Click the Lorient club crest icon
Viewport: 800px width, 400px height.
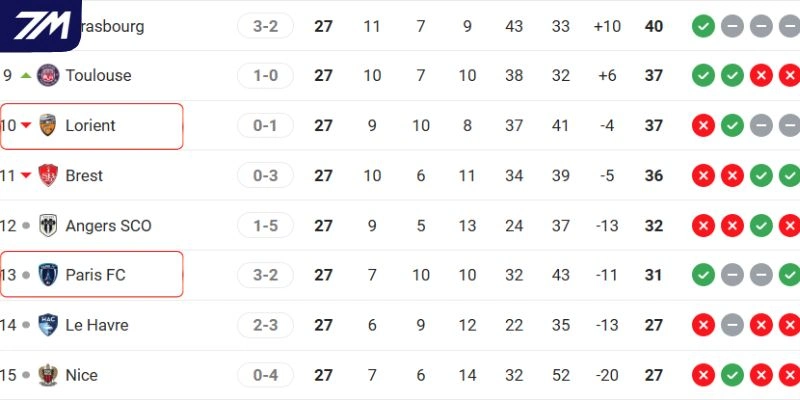[47, 125]
